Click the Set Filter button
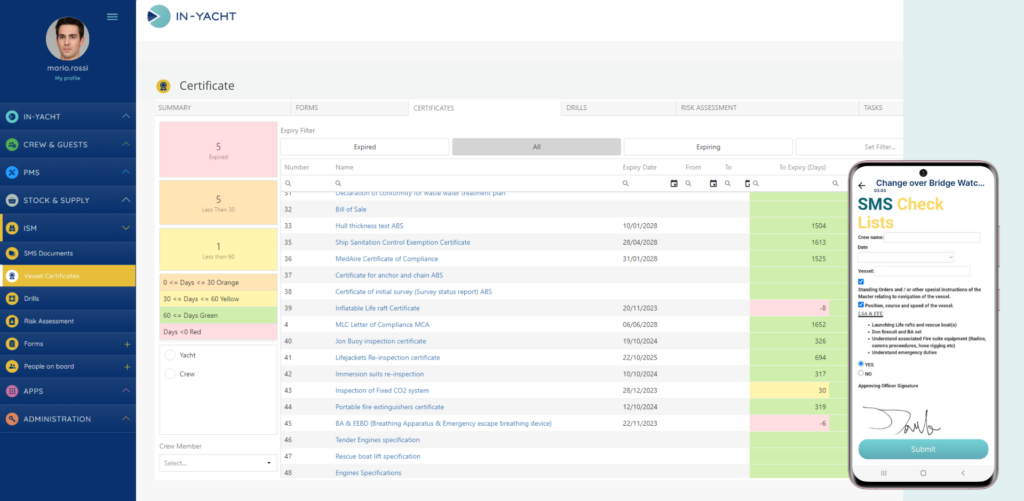This screenshot has width=1024, height=501. pos(849,147)
